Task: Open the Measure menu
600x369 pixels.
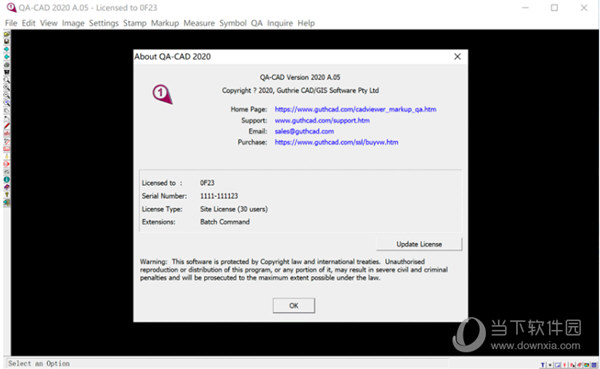Action: [x=199, y=23]
